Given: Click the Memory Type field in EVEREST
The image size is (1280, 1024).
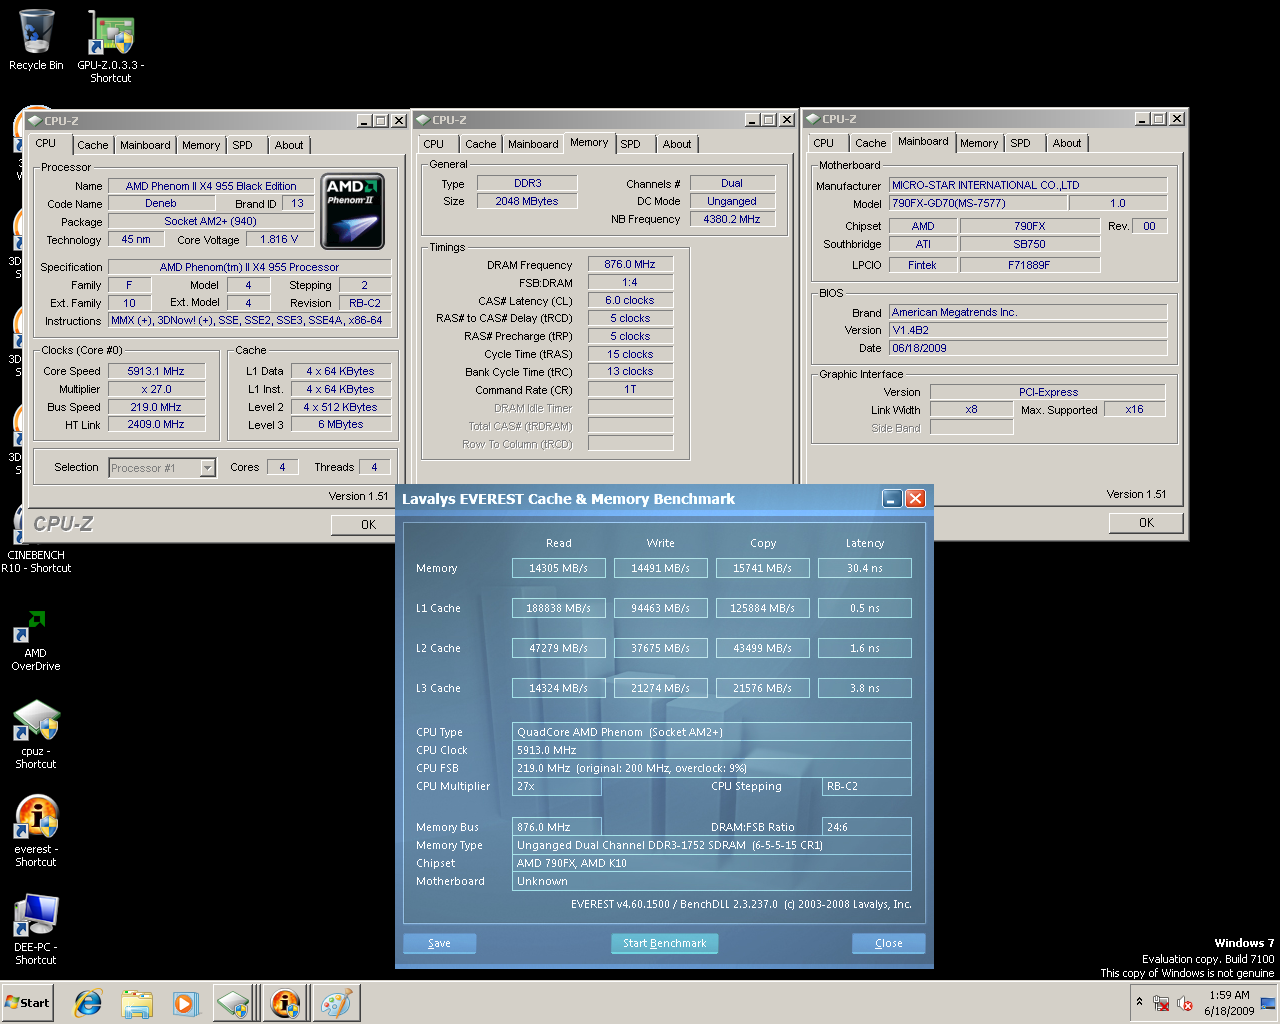Looking at the screenshot, I should (712, 845).
